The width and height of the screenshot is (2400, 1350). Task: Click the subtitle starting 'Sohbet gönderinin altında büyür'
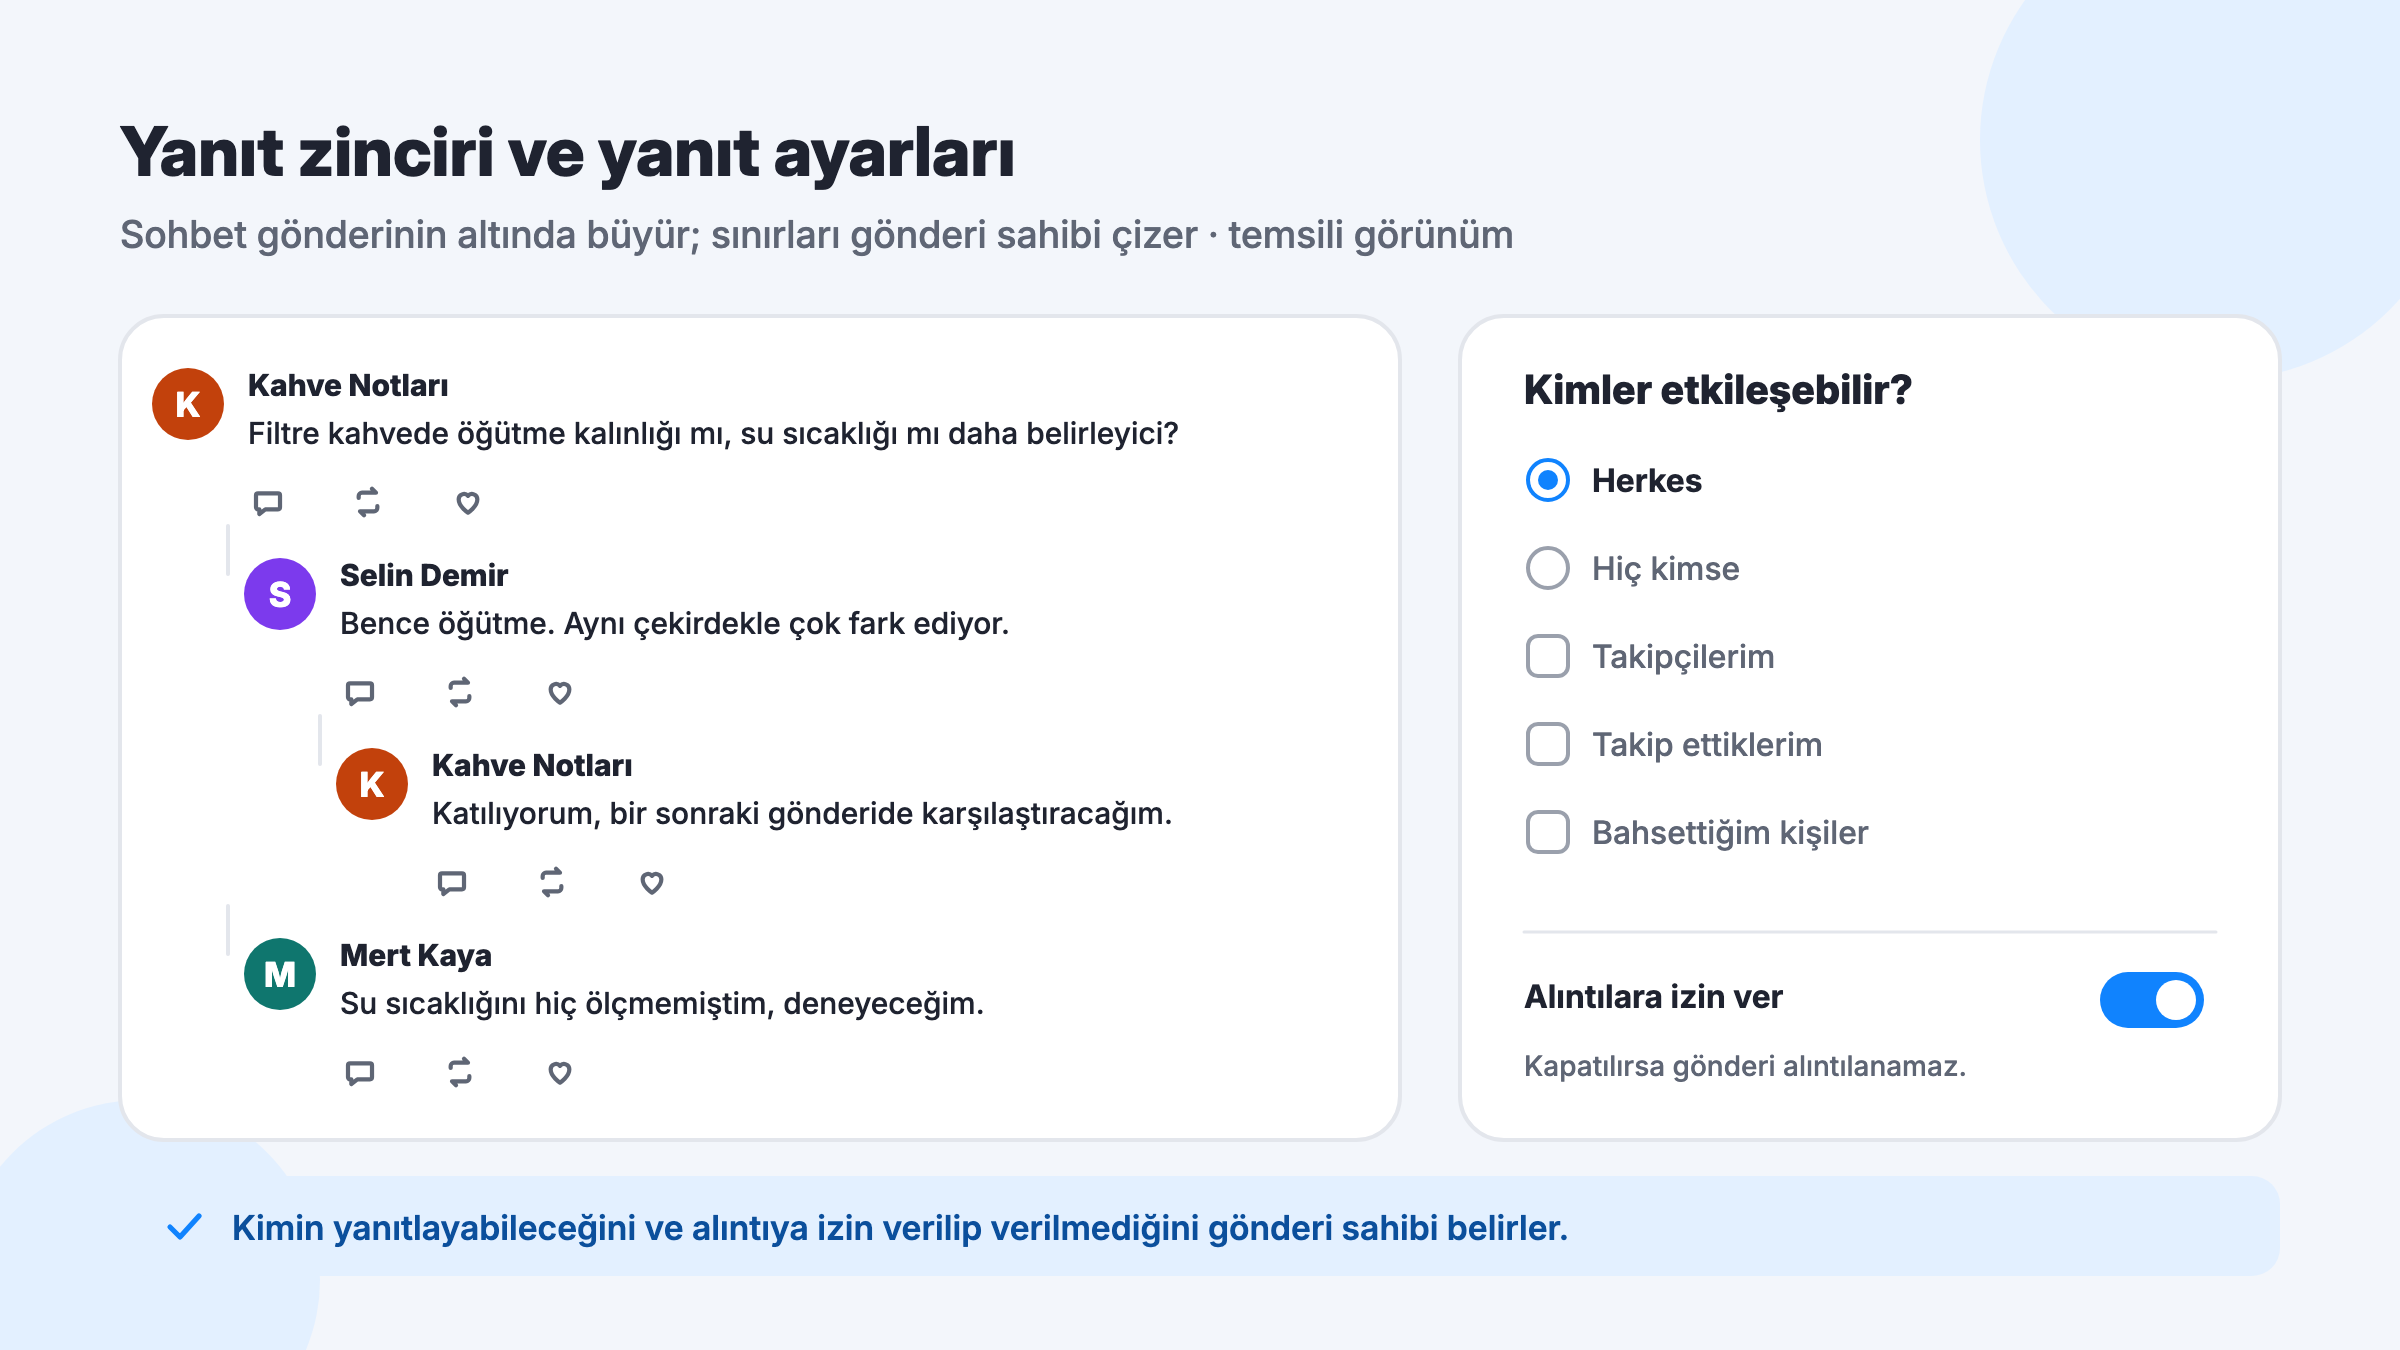(816, 236)
